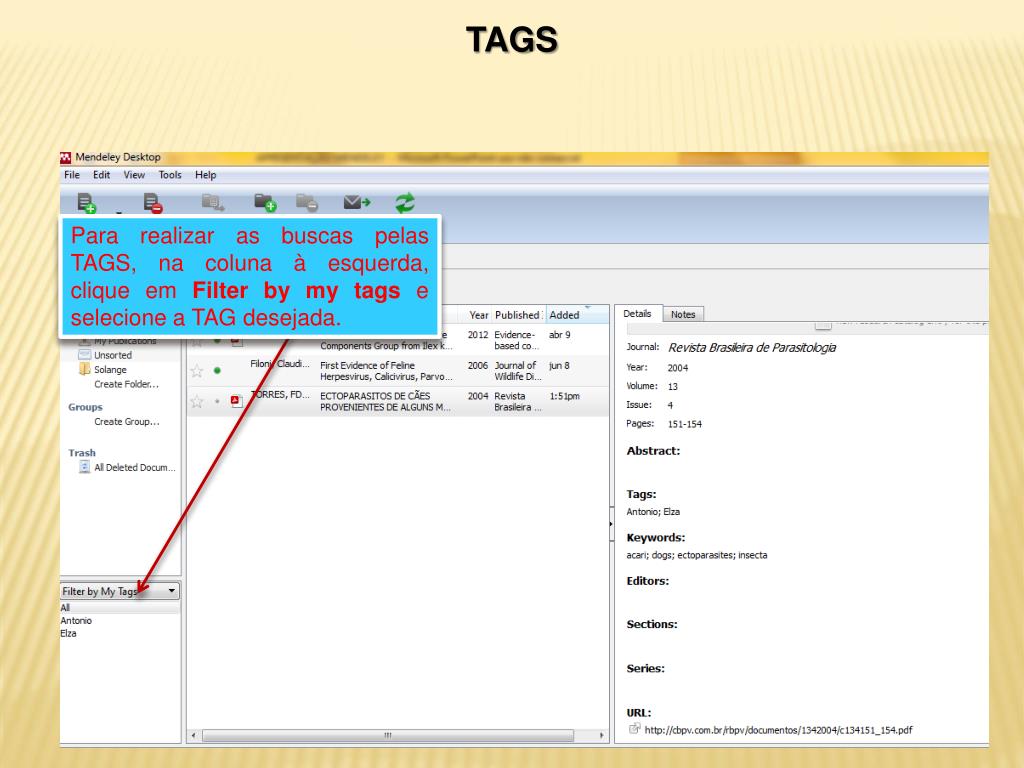Screen dimensions: 1024x768
Task: Click the Share by e-mail envelope icon
Action: (357, 202)
